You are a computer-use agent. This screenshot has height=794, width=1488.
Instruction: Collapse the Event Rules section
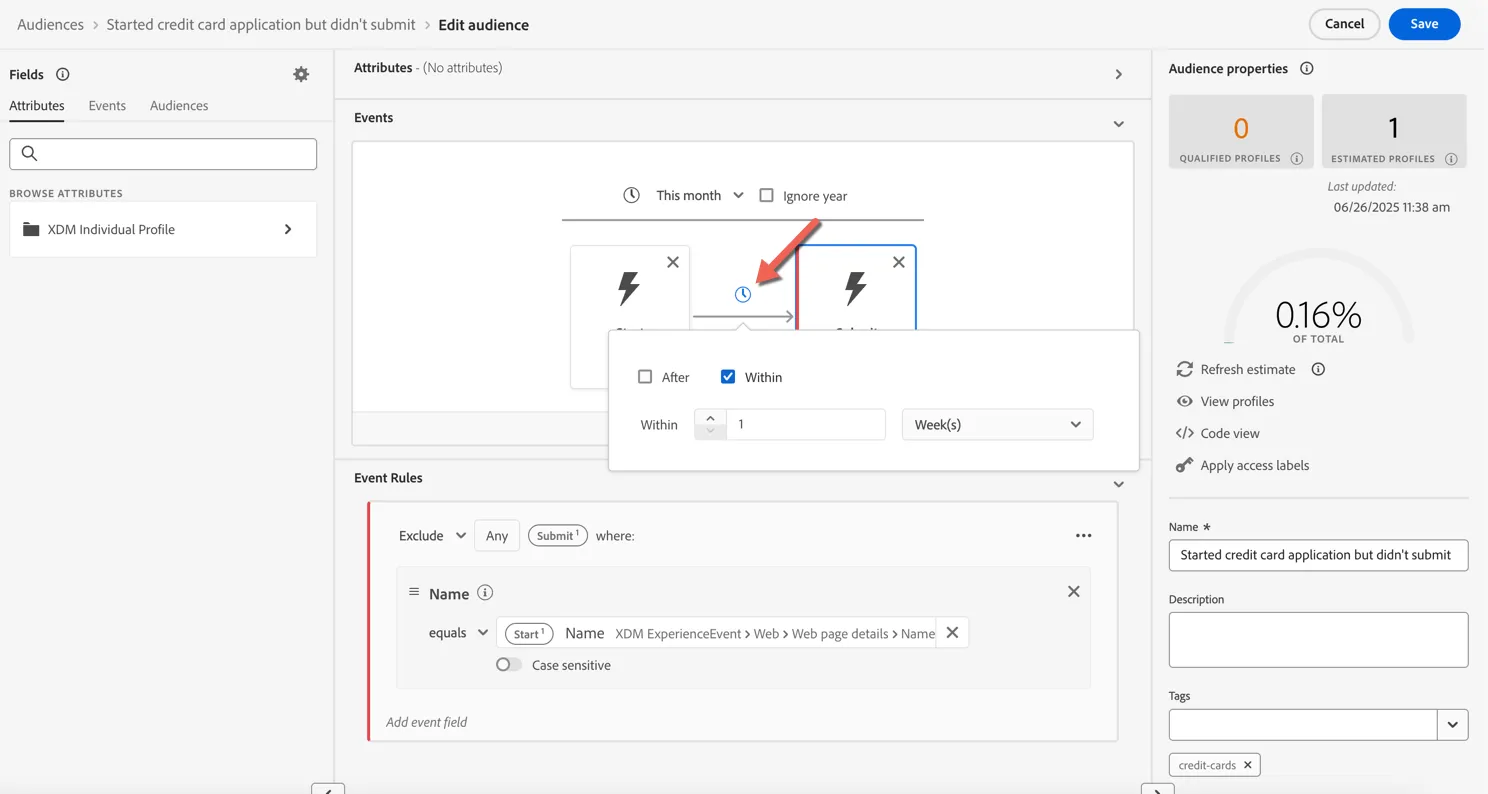tap(1118, 484)
